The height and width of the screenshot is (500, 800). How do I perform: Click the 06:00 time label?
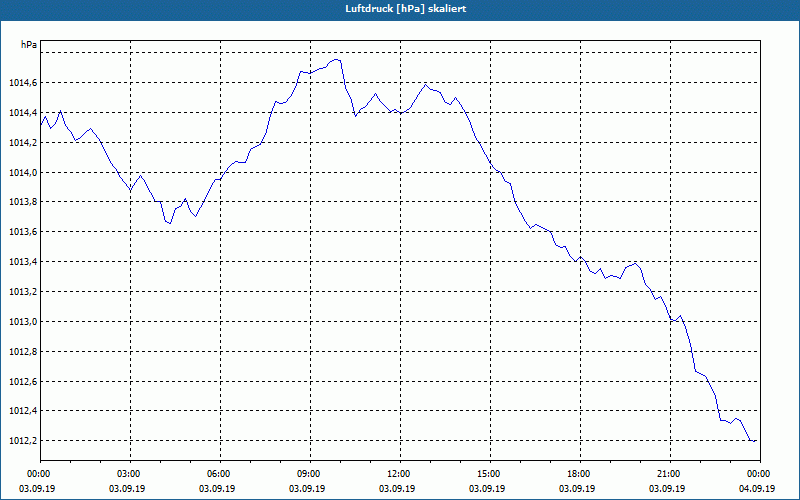pos(220,474)
